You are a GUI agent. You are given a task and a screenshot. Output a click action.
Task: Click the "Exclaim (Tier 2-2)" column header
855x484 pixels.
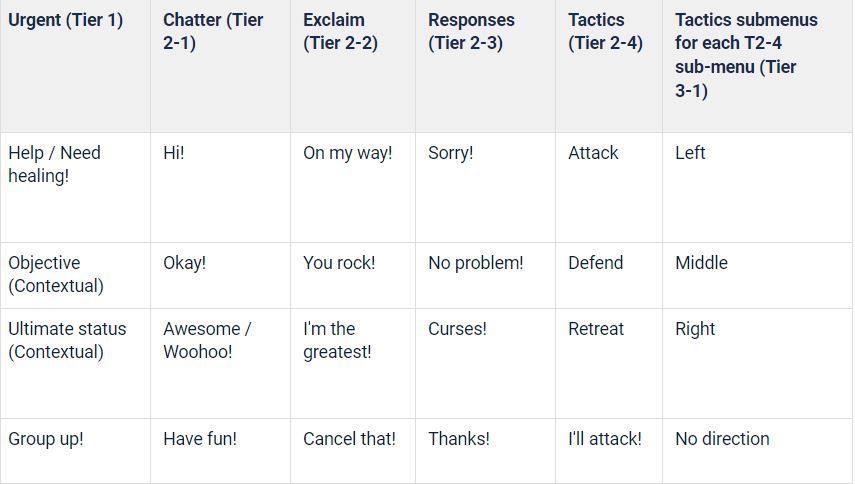tap(340, 32)
